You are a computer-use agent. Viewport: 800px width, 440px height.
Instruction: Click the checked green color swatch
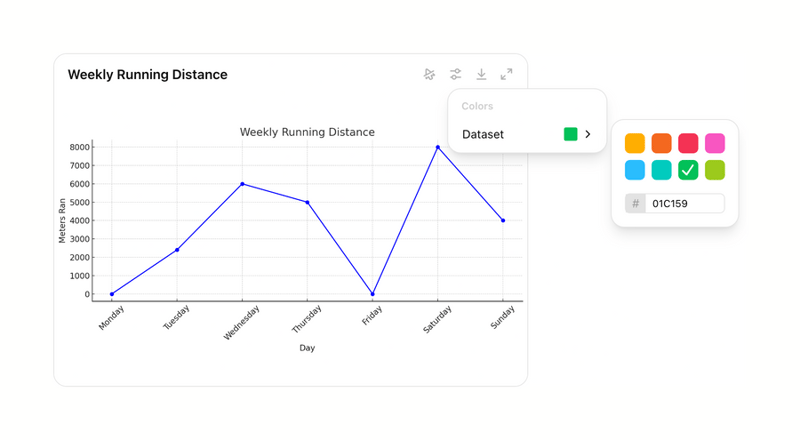688,170
